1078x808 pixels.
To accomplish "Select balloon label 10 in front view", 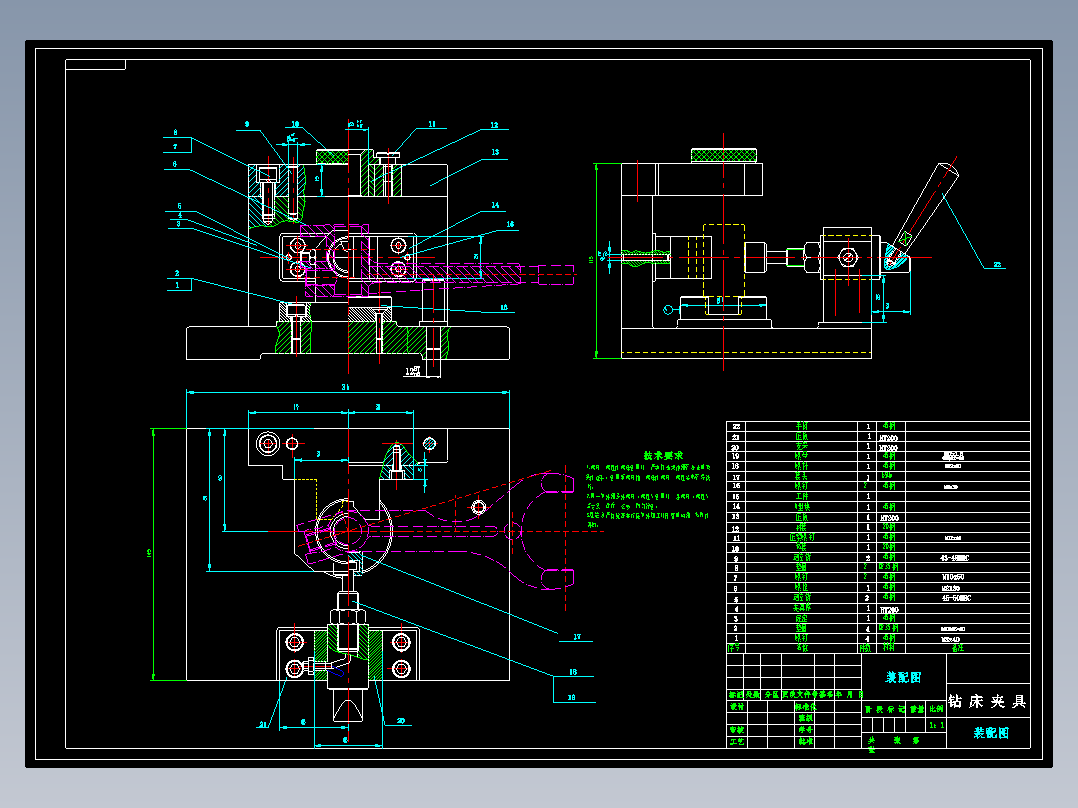I will pos(295,124).
